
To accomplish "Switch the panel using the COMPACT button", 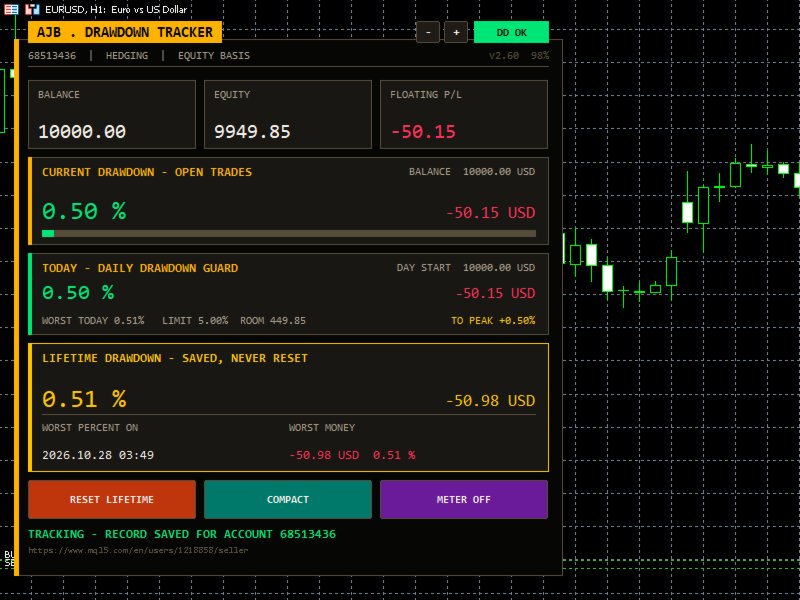I will 288,499.
